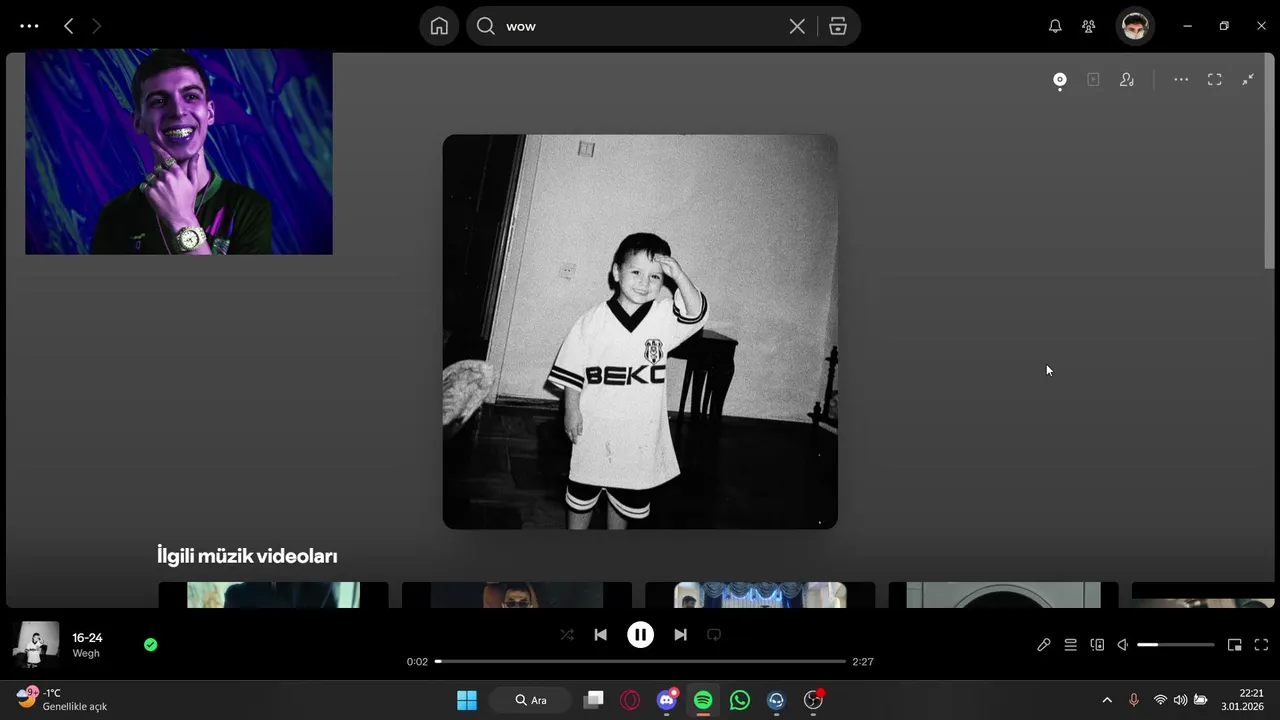Open the Windows Start menu

[467, 700]
